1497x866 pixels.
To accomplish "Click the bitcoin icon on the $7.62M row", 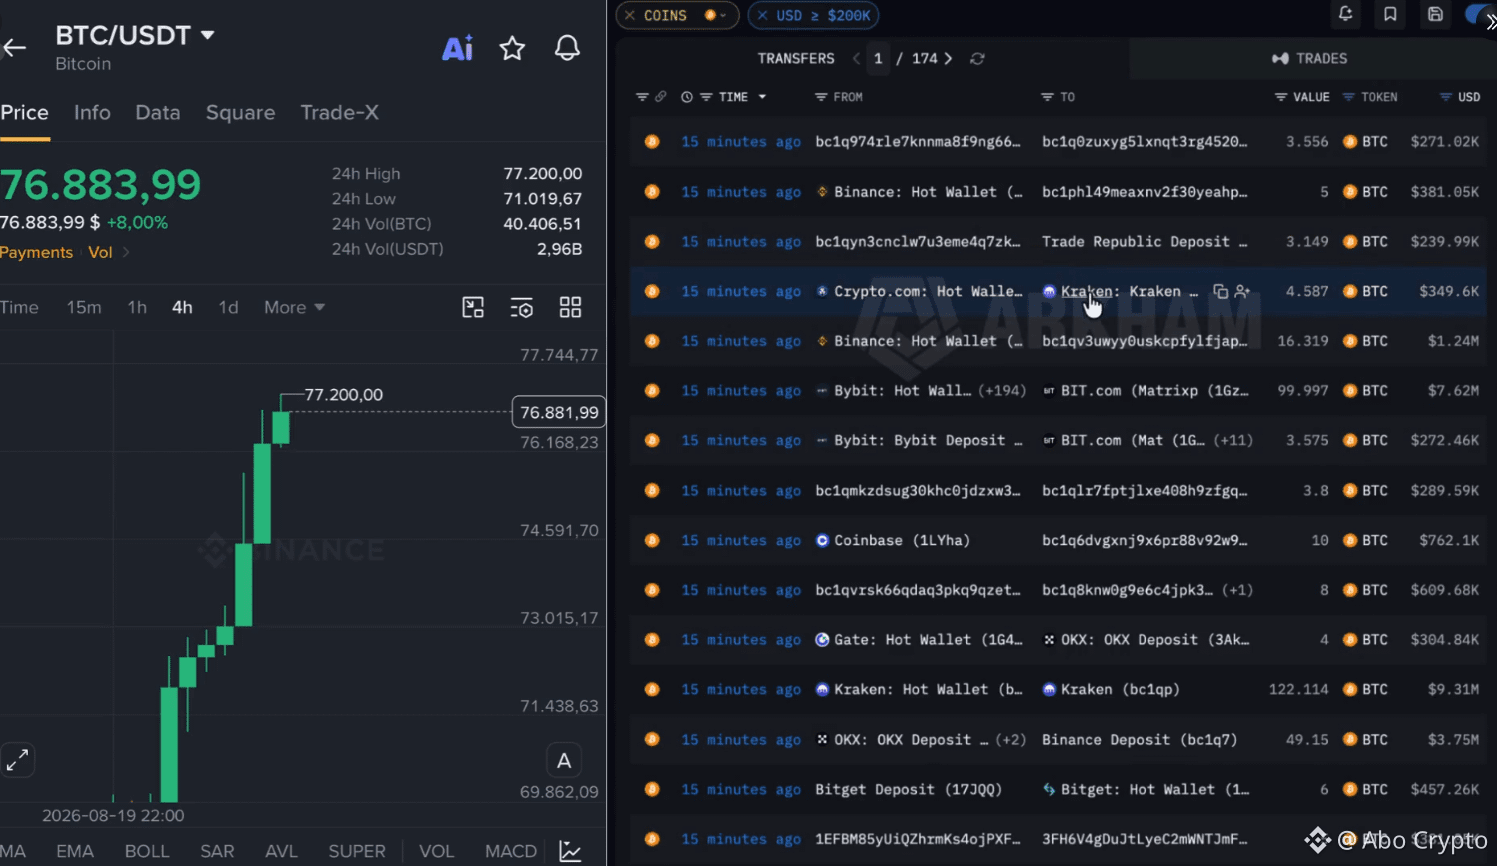I will (x=652, y=391).
